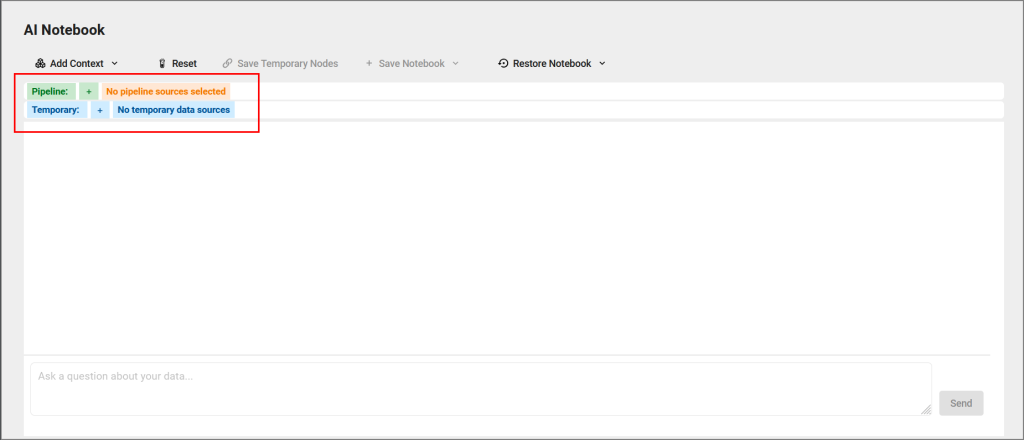This screenshot has height=440, width=1024.
Task: Click the Send button
Action: pos(961,403)
